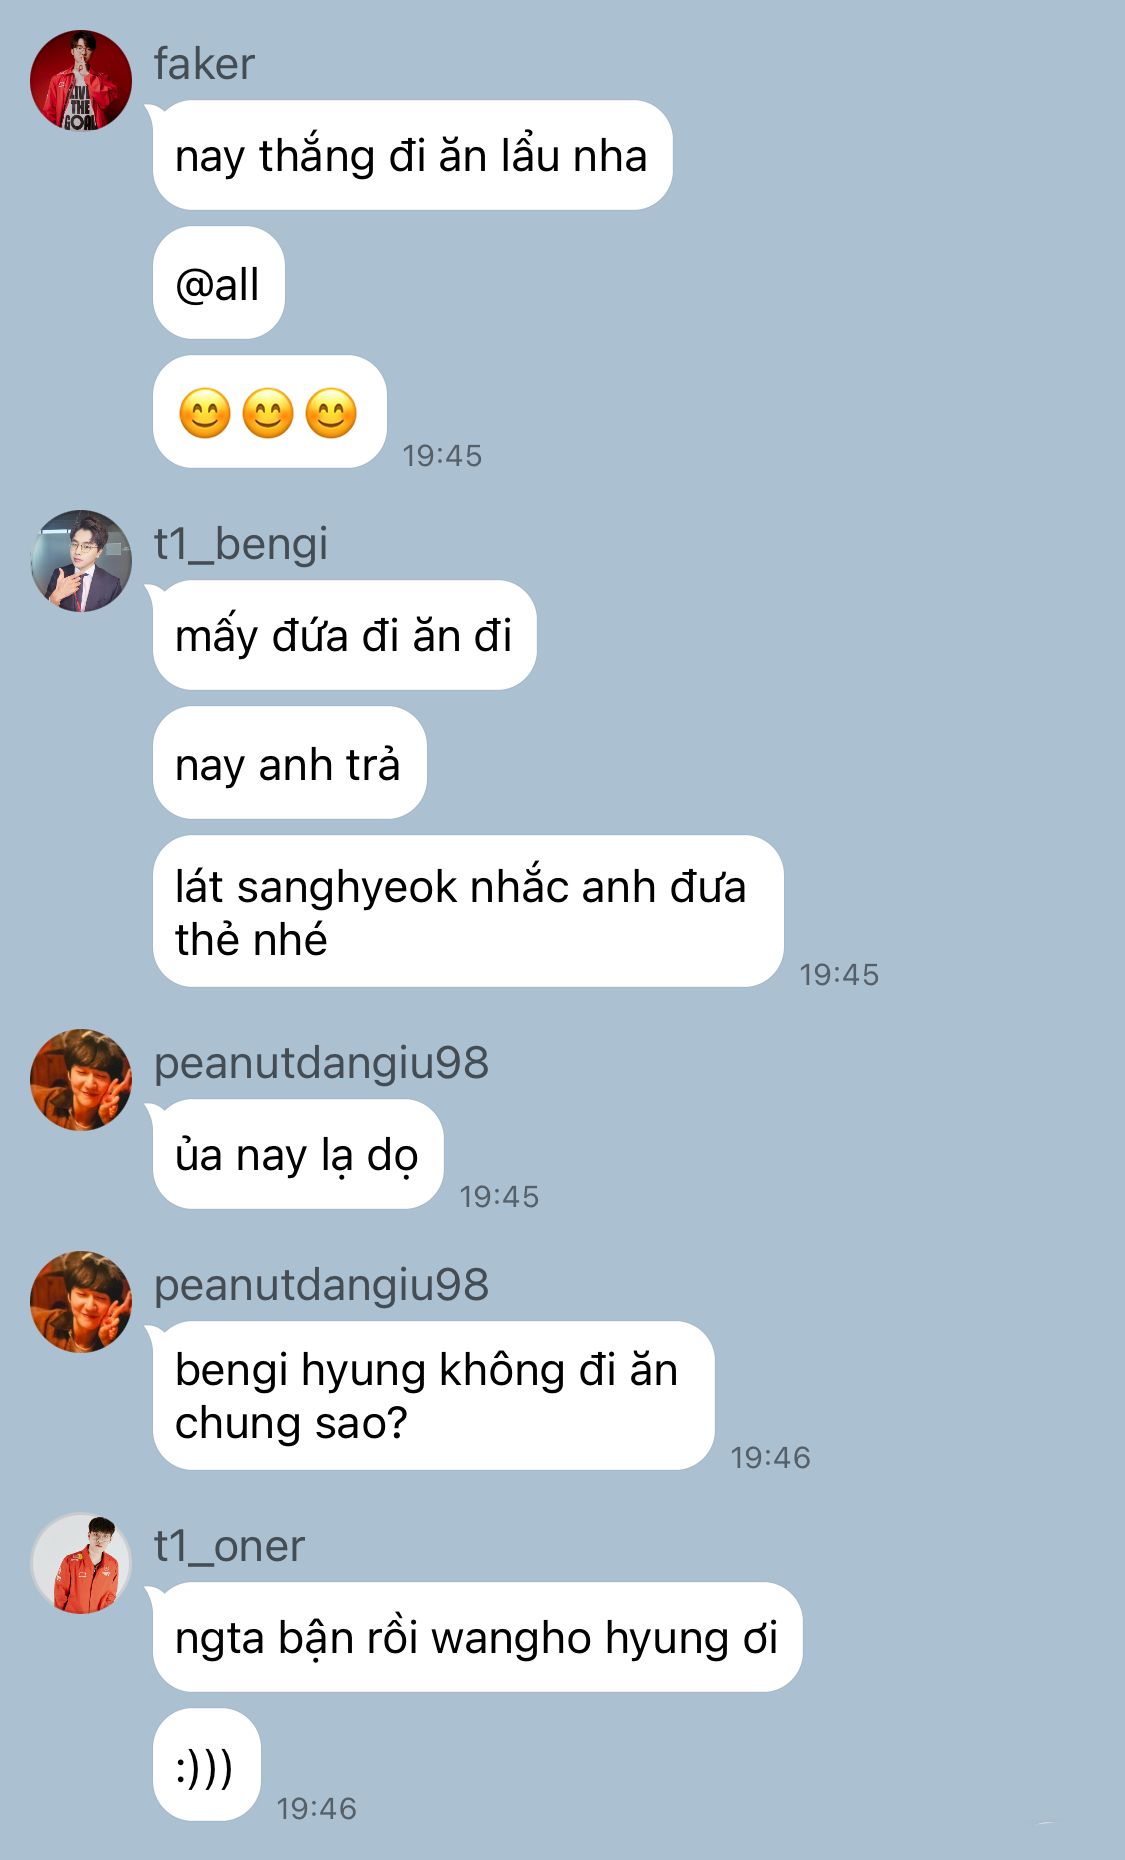Image resolution: width=1125 pixels, height=1860 pixels.
Task: Tap the first peanutdangiu98 username
Action: pyautogui.click(x=321, y=1063)
